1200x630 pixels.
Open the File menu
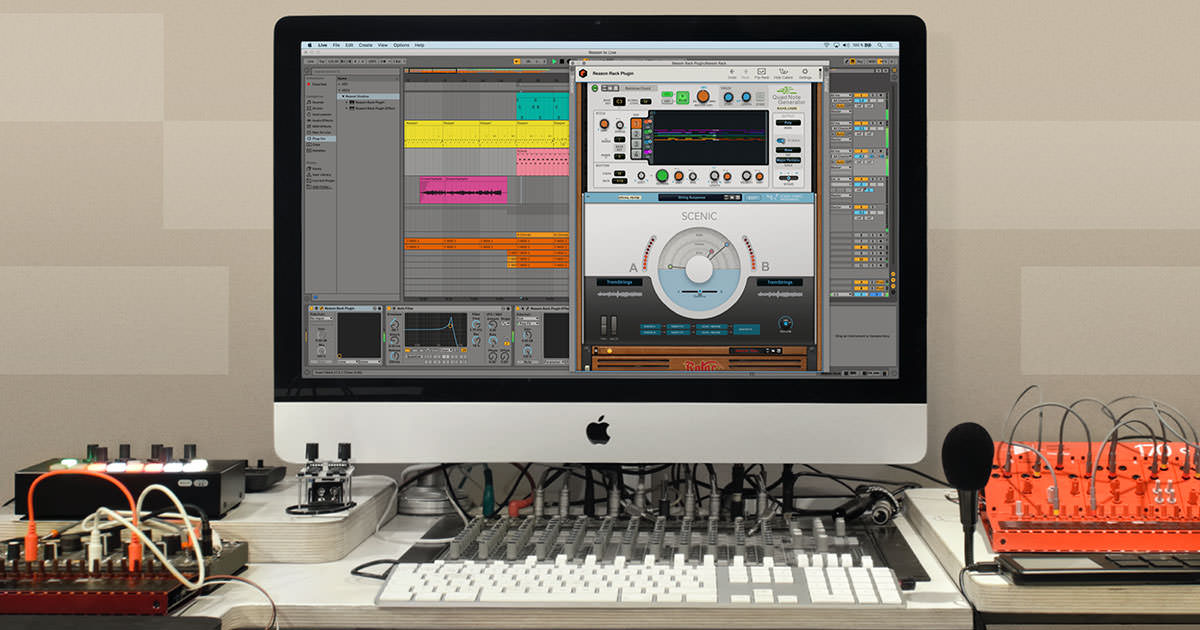[336, 45]
